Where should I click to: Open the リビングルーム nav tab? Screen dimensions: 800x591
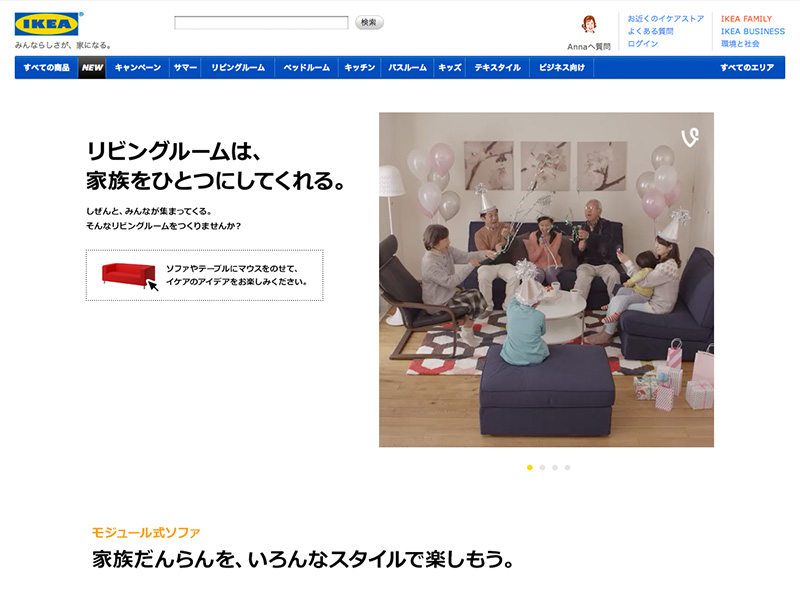[x=238, y=68]
